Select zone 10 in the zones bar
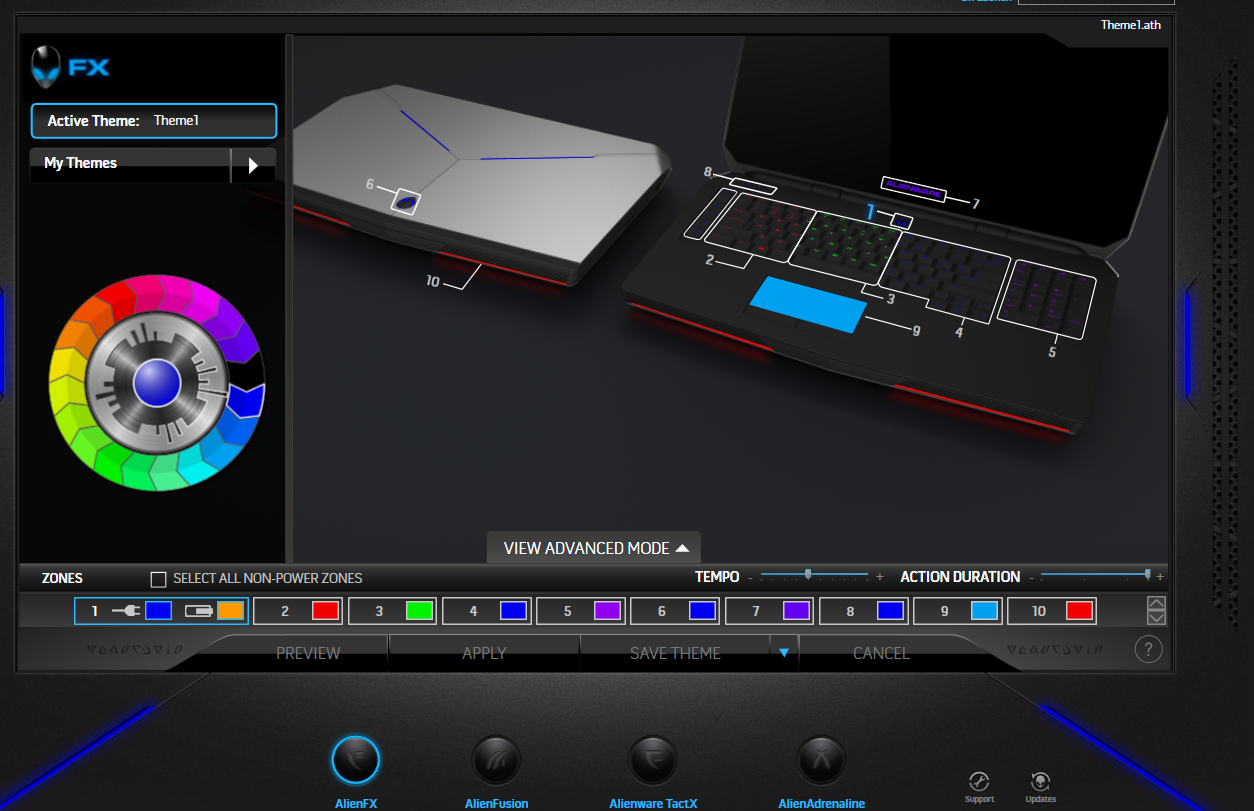 coord(1052,611)
